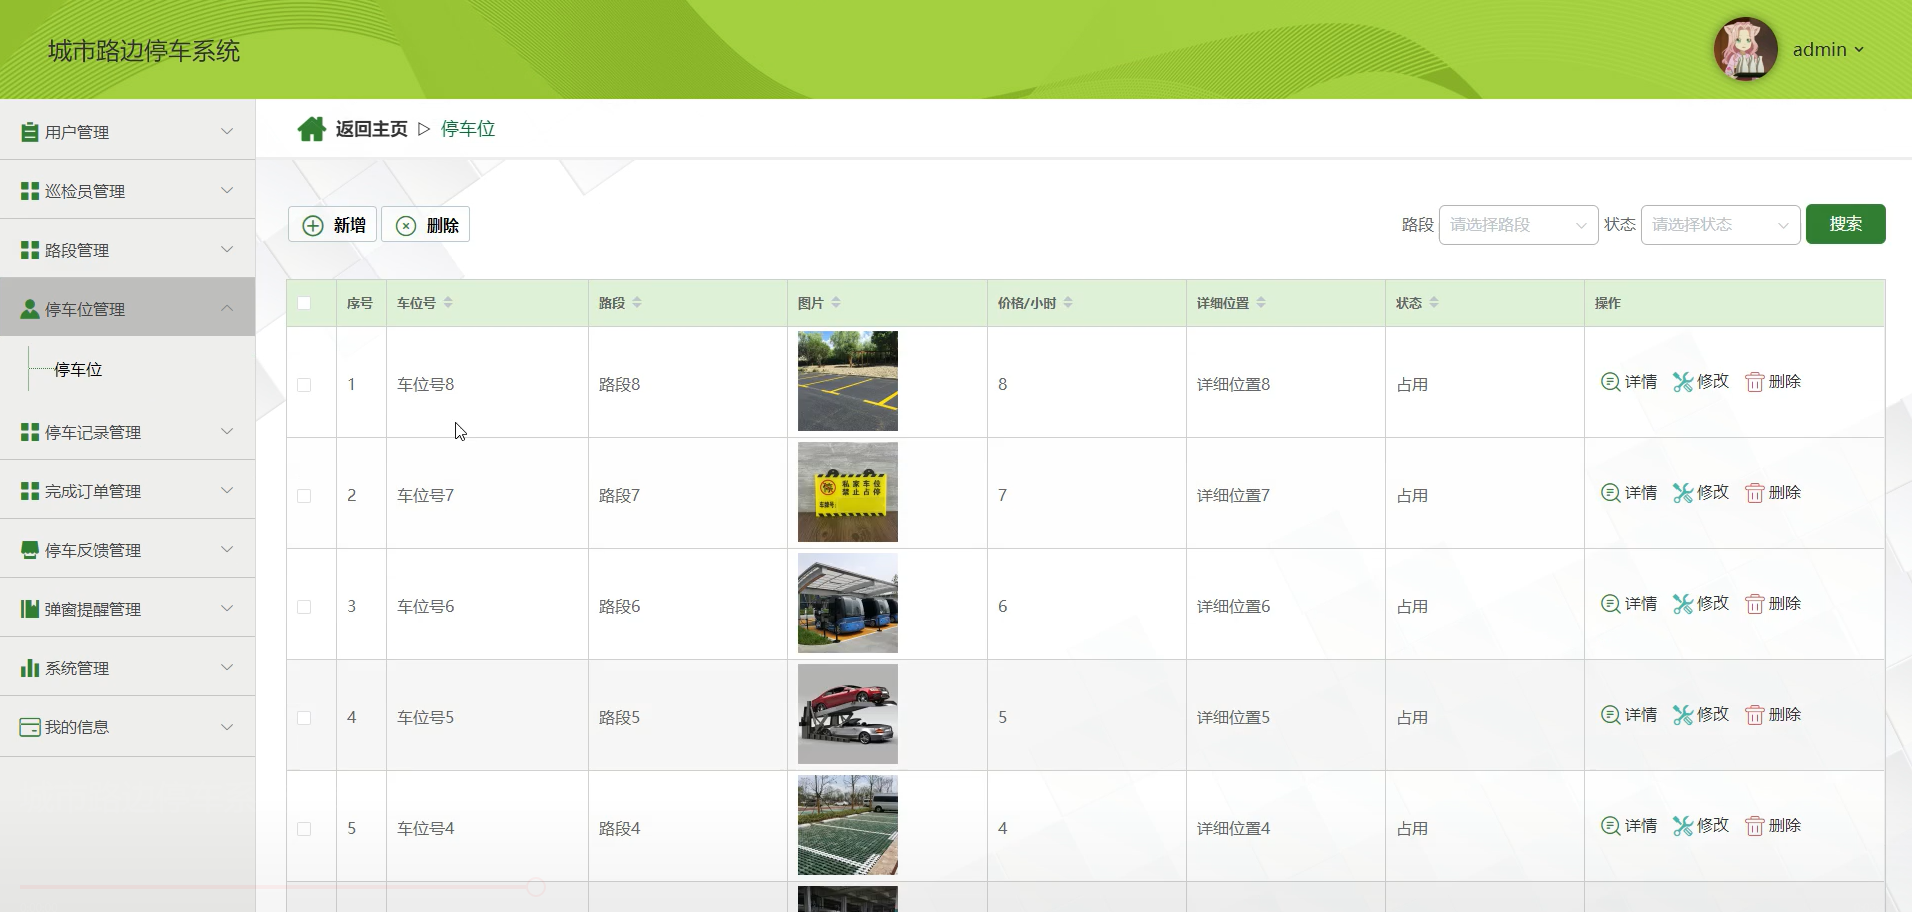The height and width of the screenshot is (912, 1912).
Task: Click the 路段管理 grid icon
Action: (x=30, y=250)
